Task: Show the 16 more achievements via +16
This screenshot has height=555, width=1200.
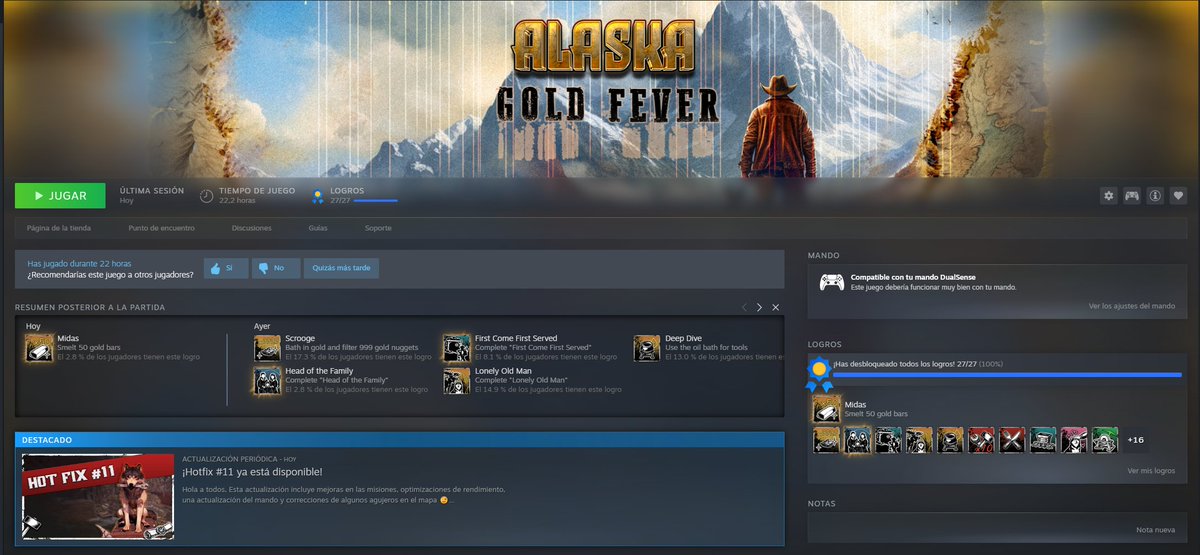Action: tap(1135, 440)
